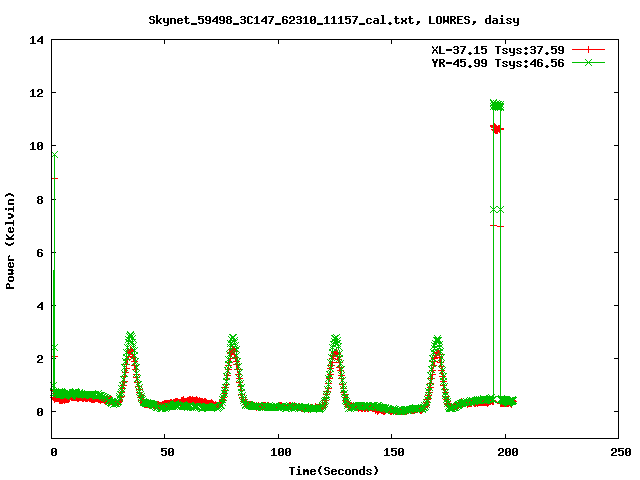
Task: Click the y-axis tick label 10
Action: pos(37,146)
